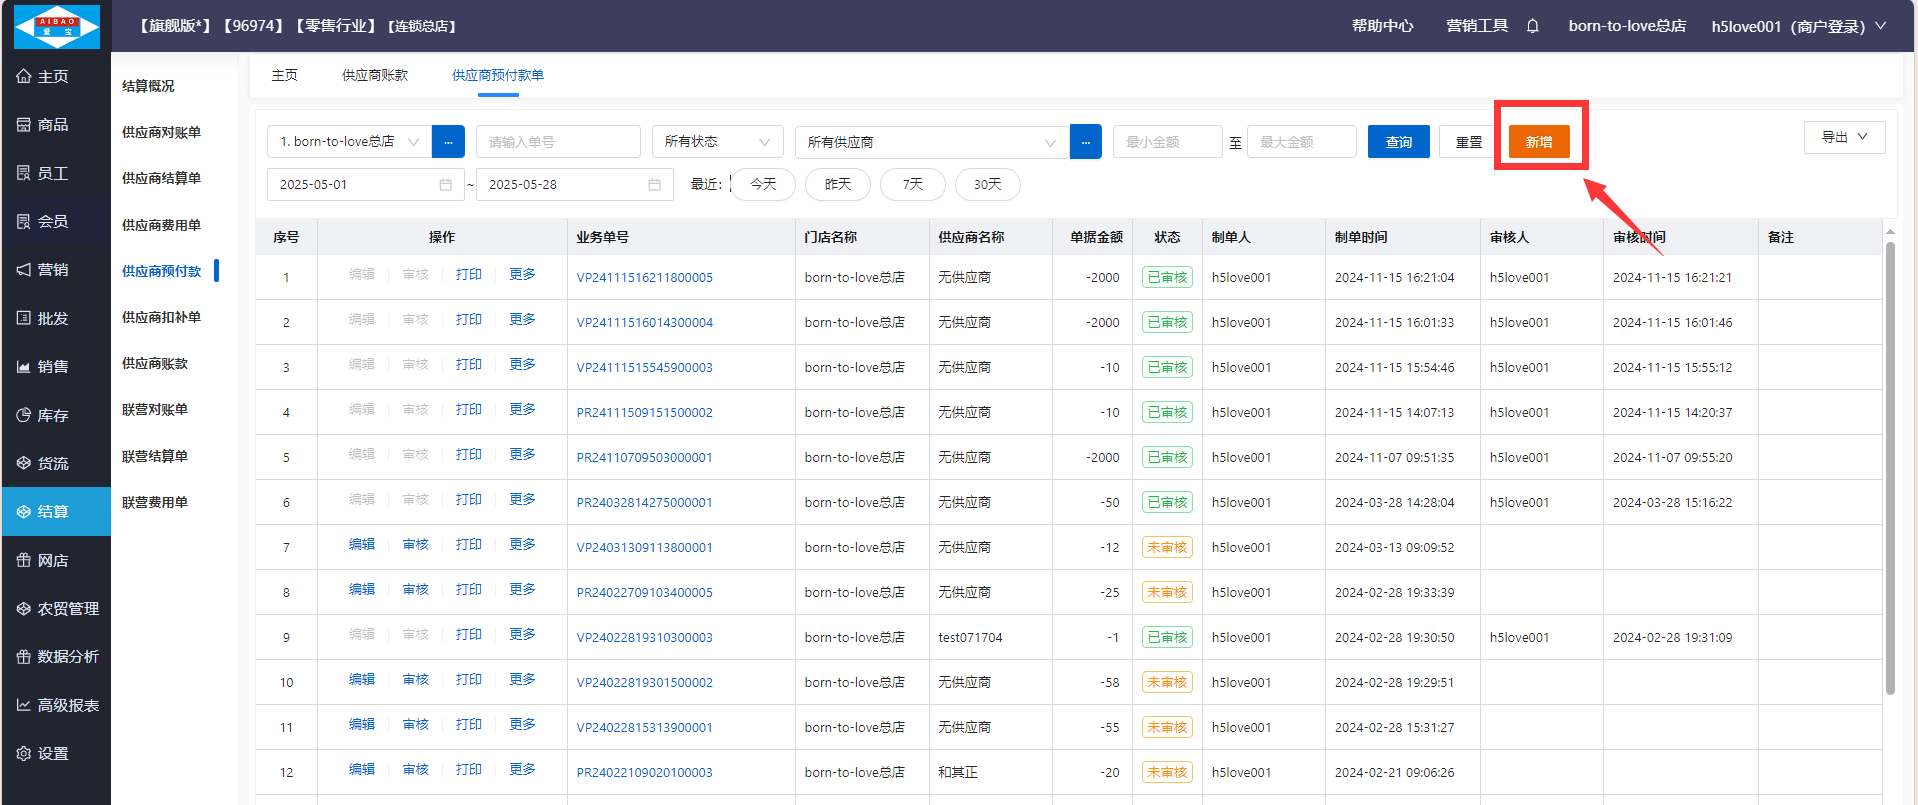Click the 设置 gear icon
1918x805 pixels.
click(24, 753)
